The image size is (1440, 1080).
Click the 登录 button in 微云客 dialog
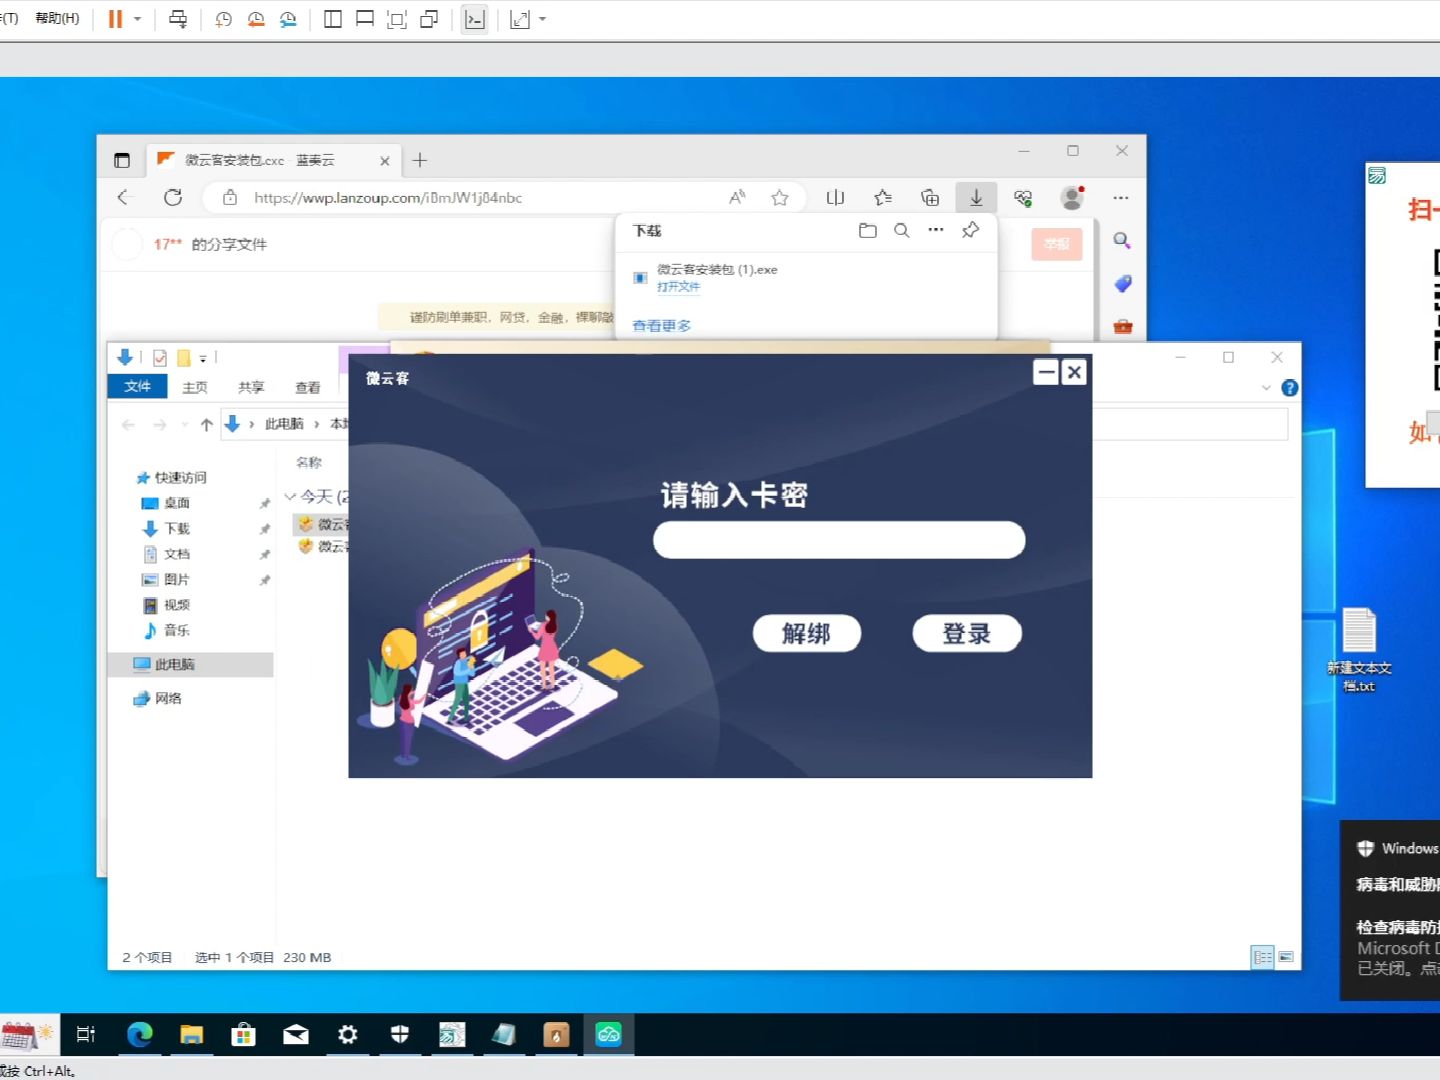point(967,633)
